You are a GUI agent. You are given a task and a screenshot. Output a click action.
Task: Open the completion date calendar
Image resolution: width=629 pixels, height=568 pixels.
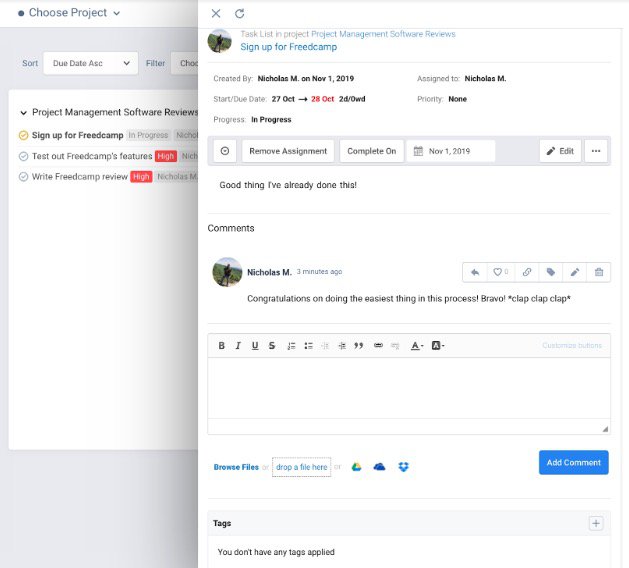[x=418, y=151]
